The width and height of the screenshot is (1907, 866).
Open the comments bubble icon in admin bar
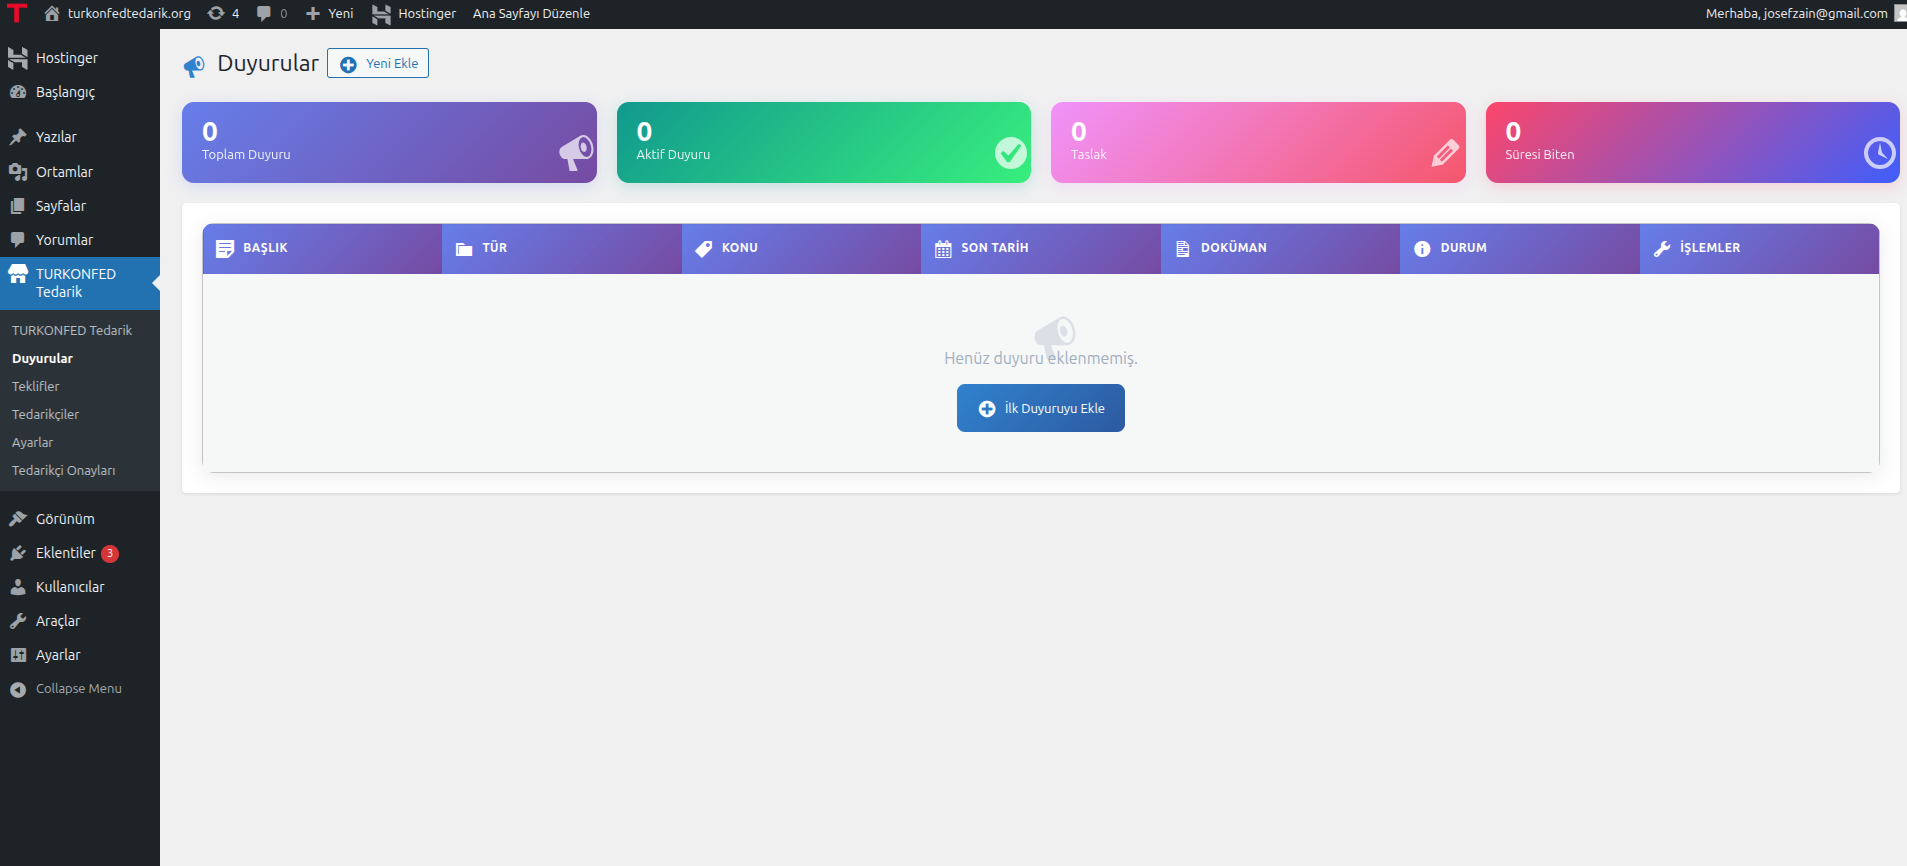pos(264,14)
